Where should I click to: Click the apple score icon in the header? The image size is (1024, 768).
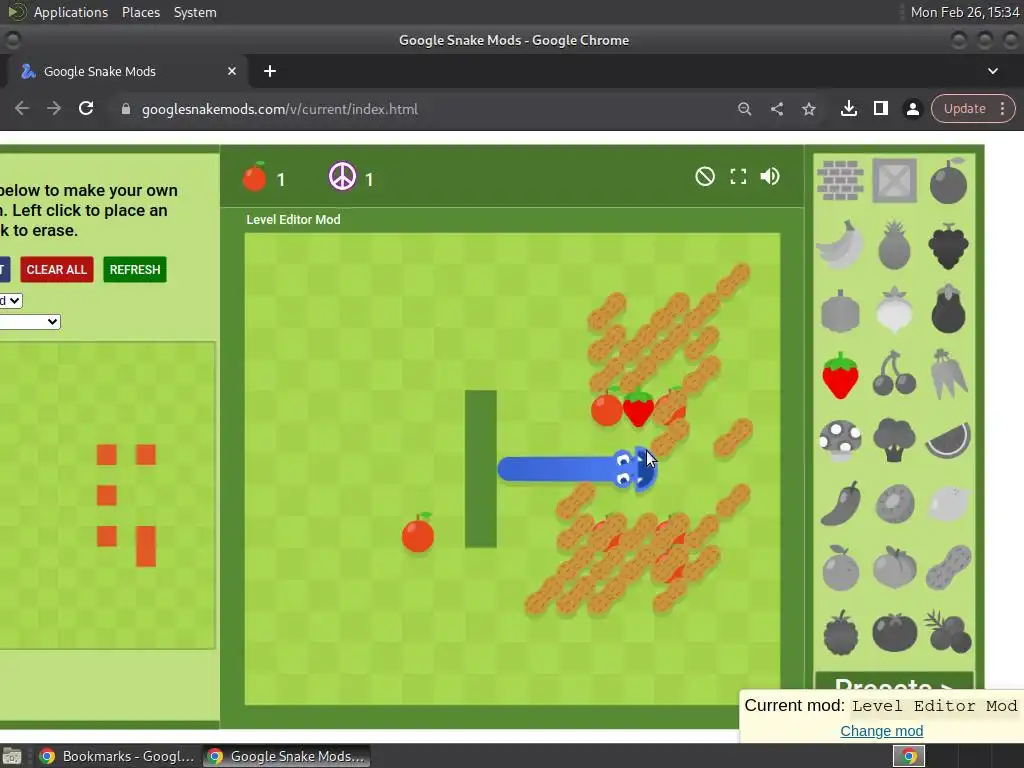[255, 176]
